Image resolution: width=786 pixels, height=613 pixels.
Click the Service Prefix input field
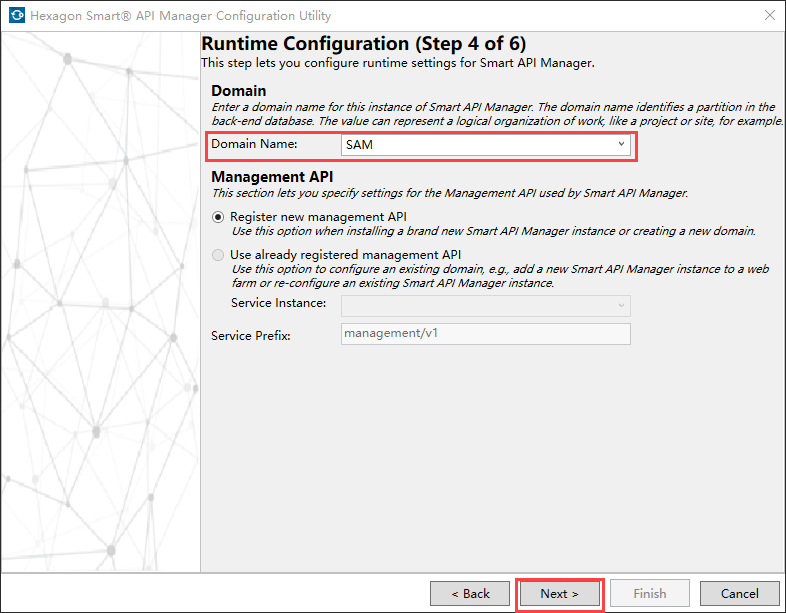click(486, 333)
